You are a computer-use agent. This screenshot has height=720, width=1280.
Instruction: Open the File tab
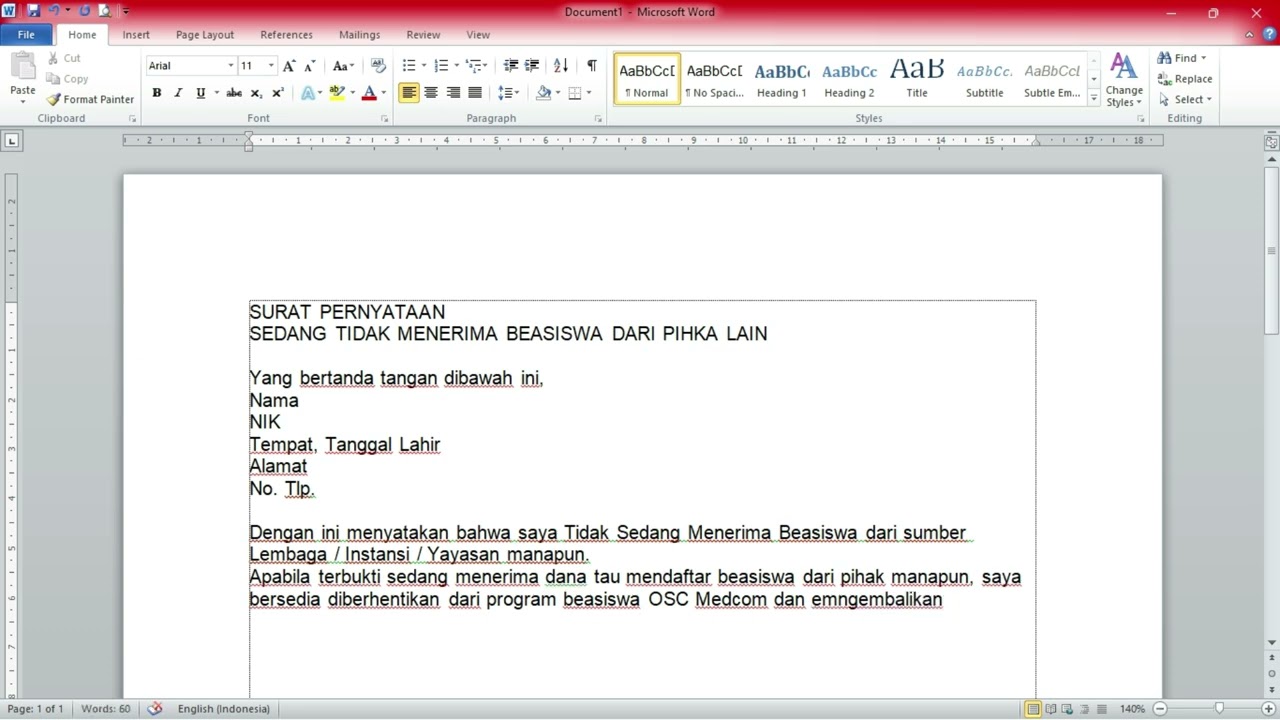coord(26,35)
